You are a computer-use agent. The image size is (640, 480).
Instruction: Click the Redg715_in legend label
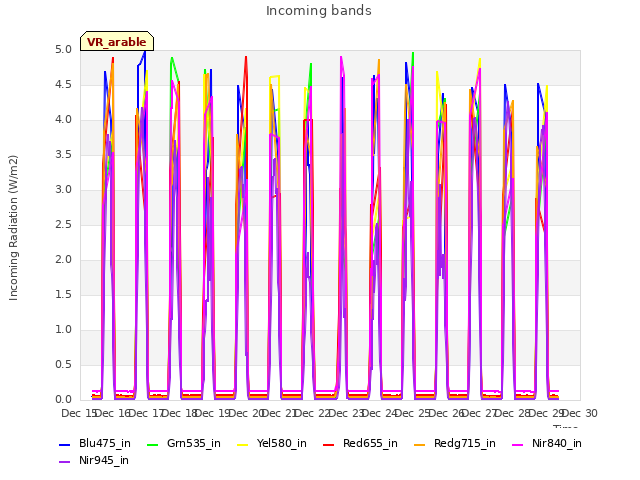[x=464, y=443]
